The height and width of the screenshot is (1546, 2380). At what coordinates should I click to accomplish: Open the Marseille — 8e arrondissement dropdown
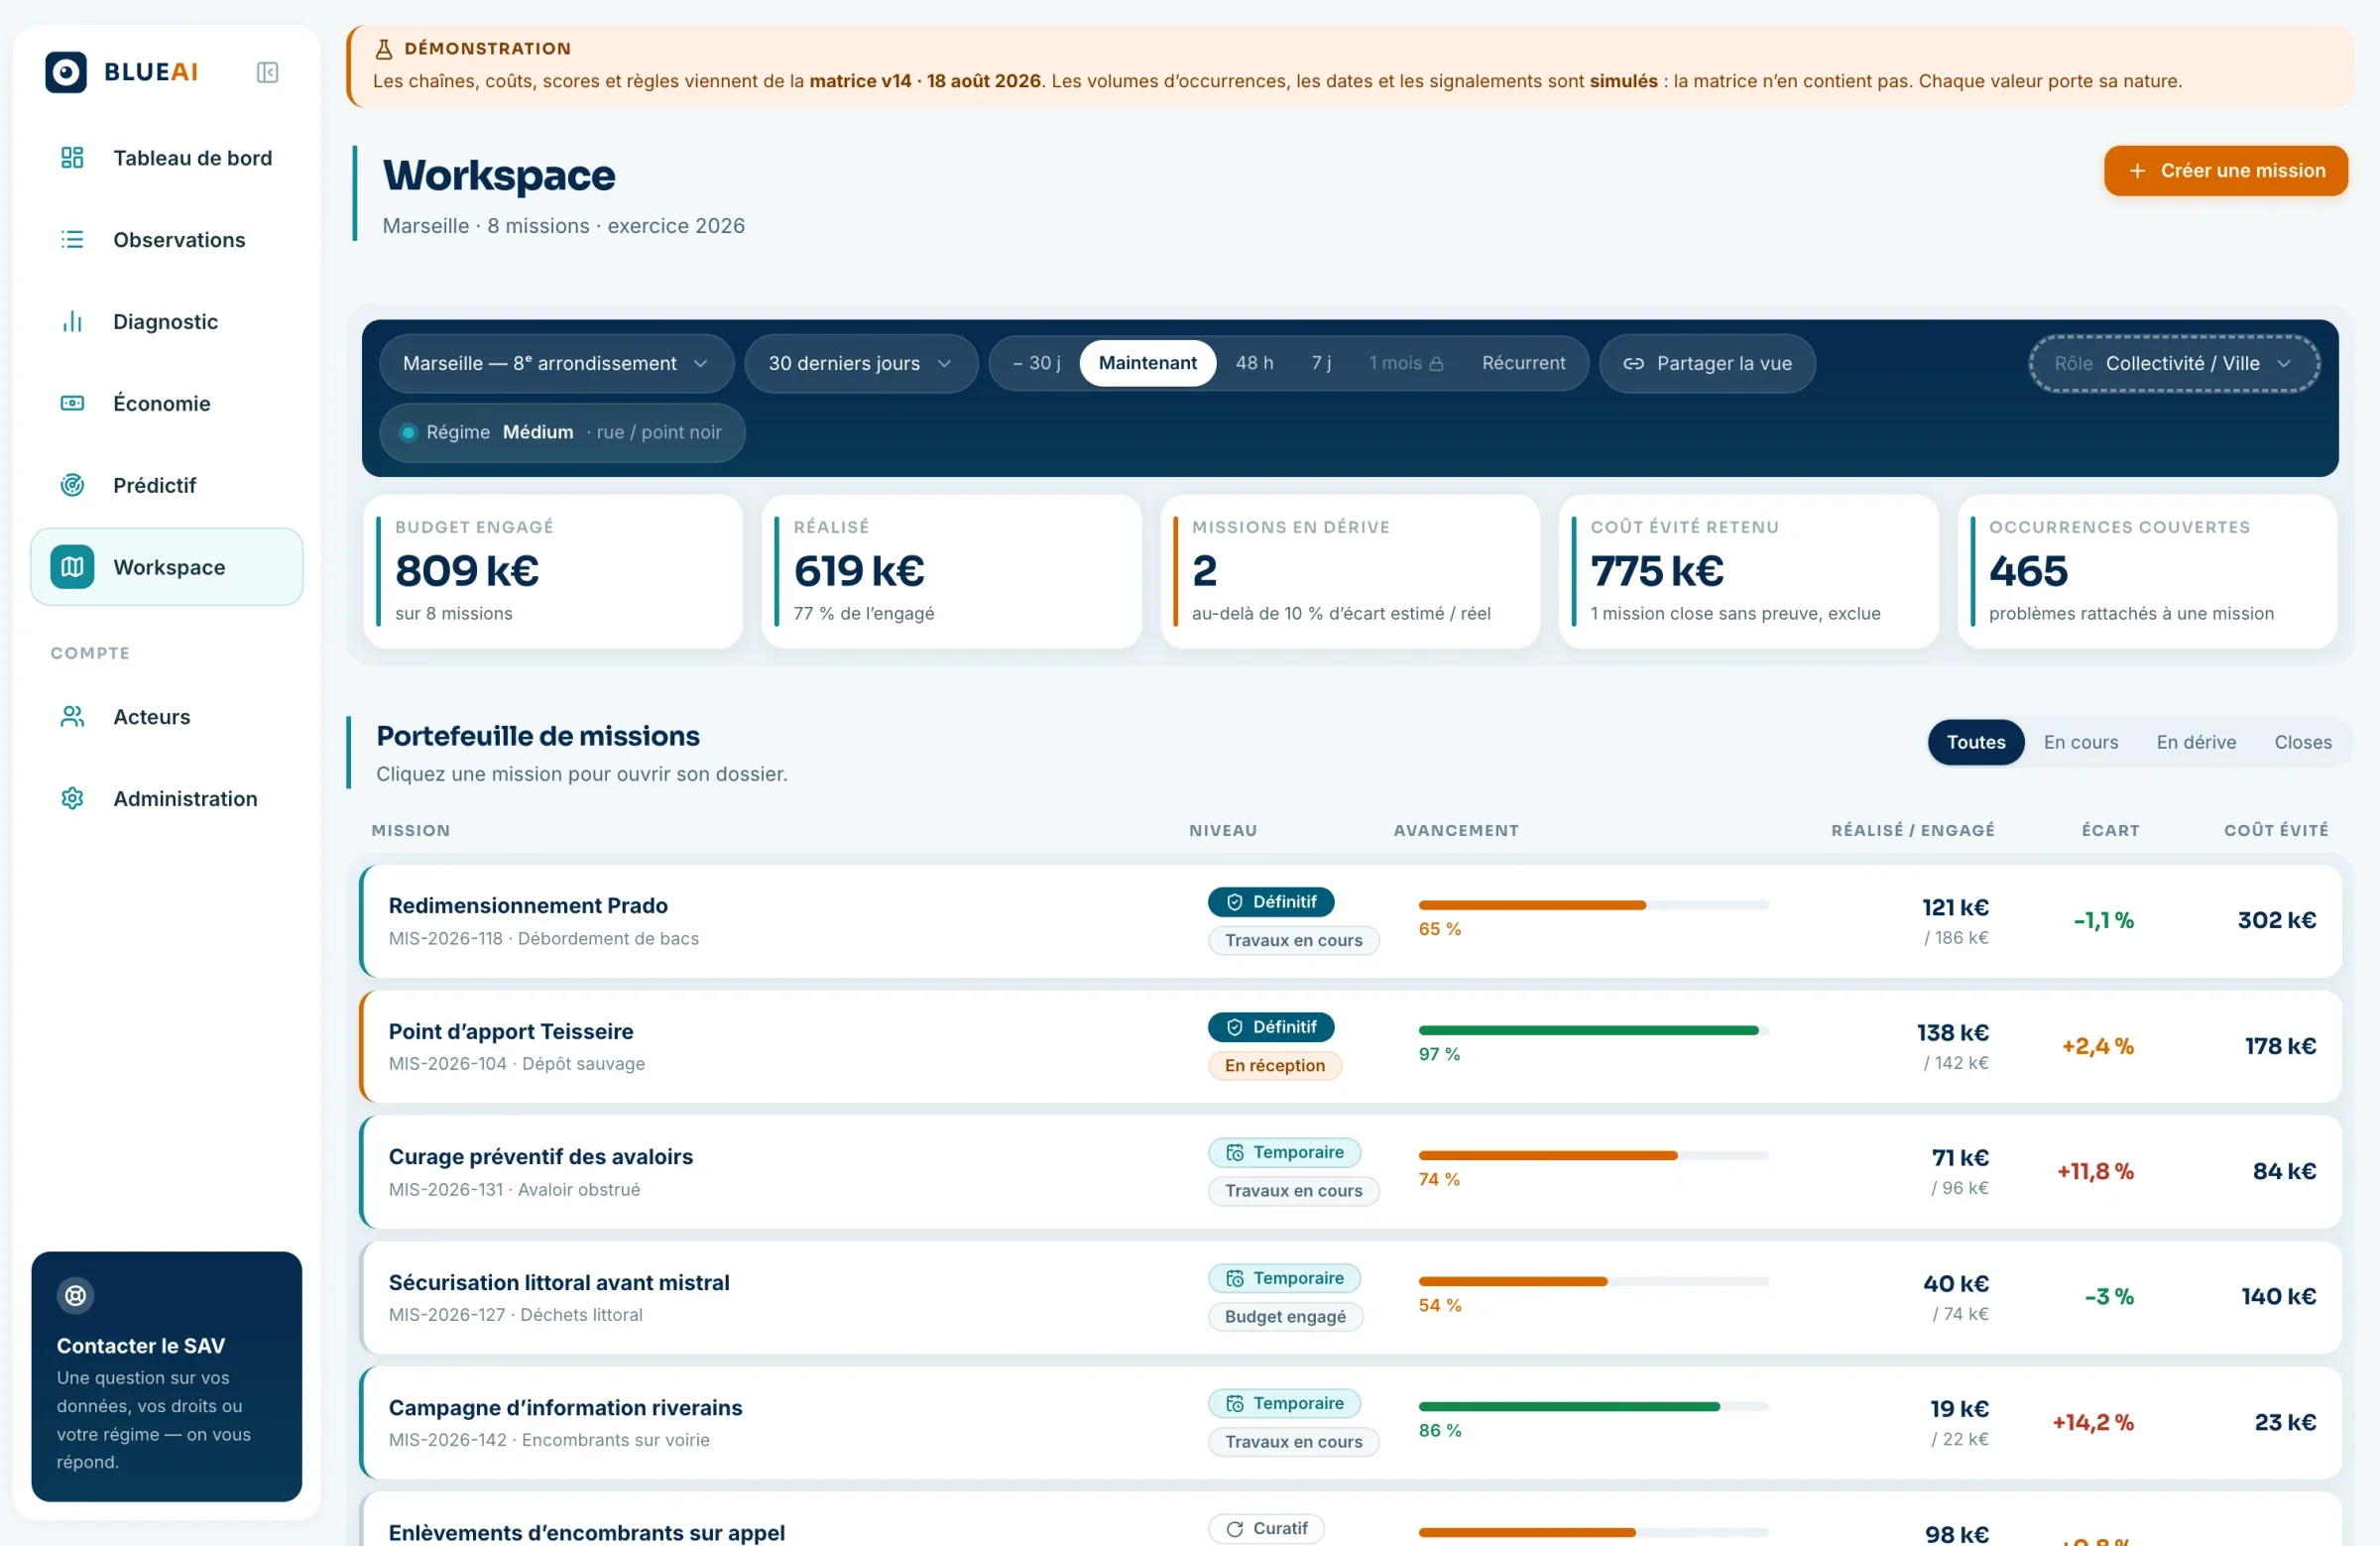556,363
